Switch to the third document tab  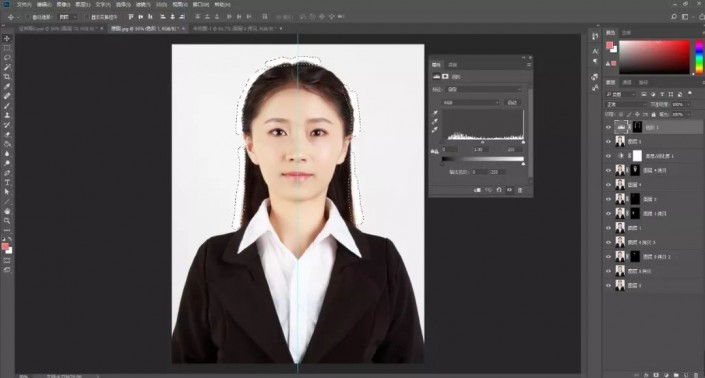tap(234, 28)
